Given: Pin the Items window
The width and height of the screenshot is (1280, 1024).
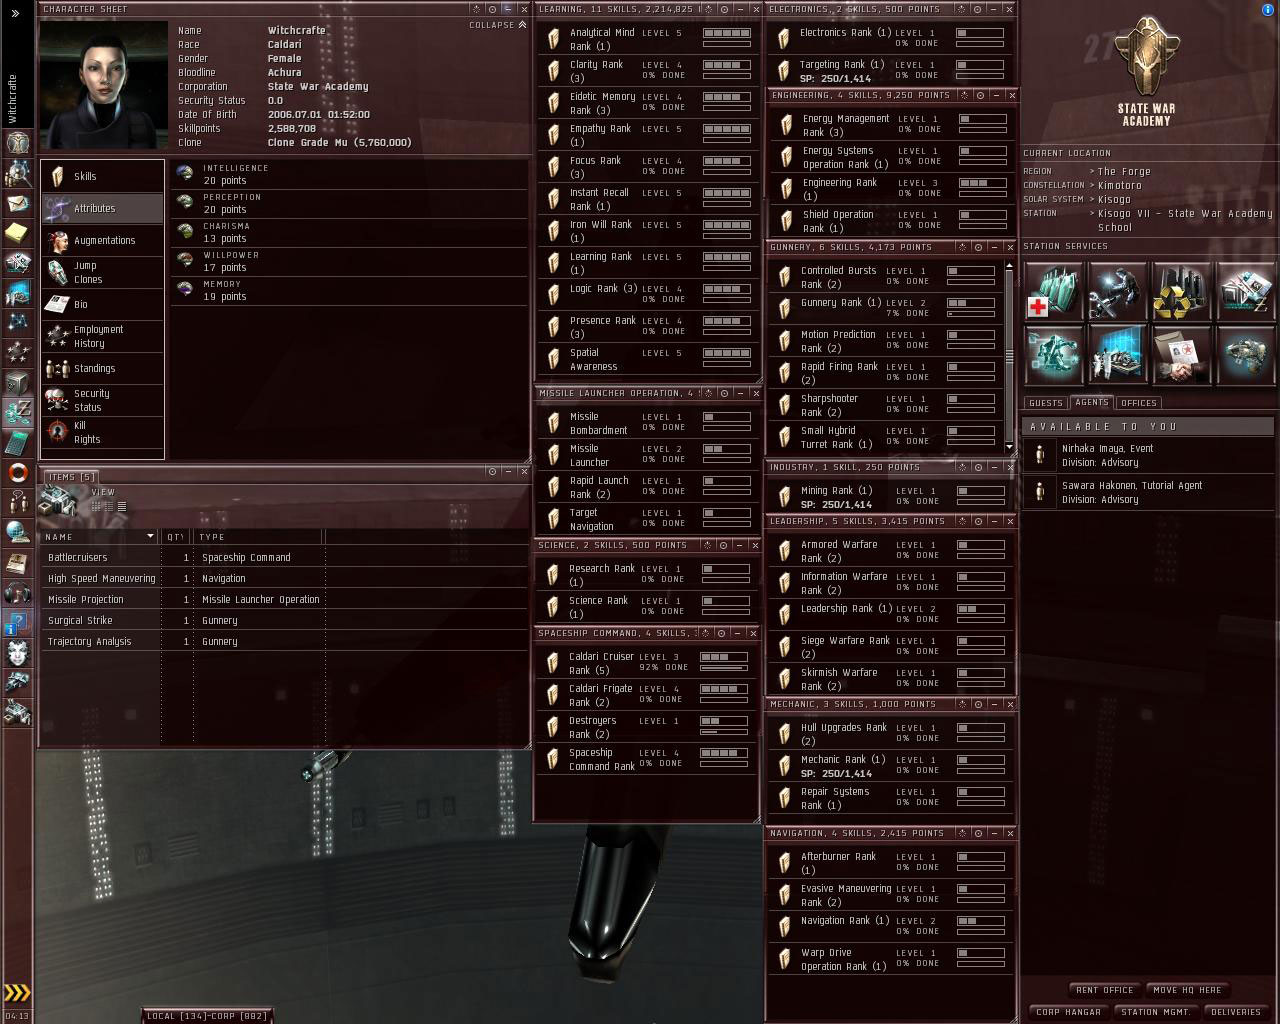Looking at the screenshot, I should click(x=492, y=471).
